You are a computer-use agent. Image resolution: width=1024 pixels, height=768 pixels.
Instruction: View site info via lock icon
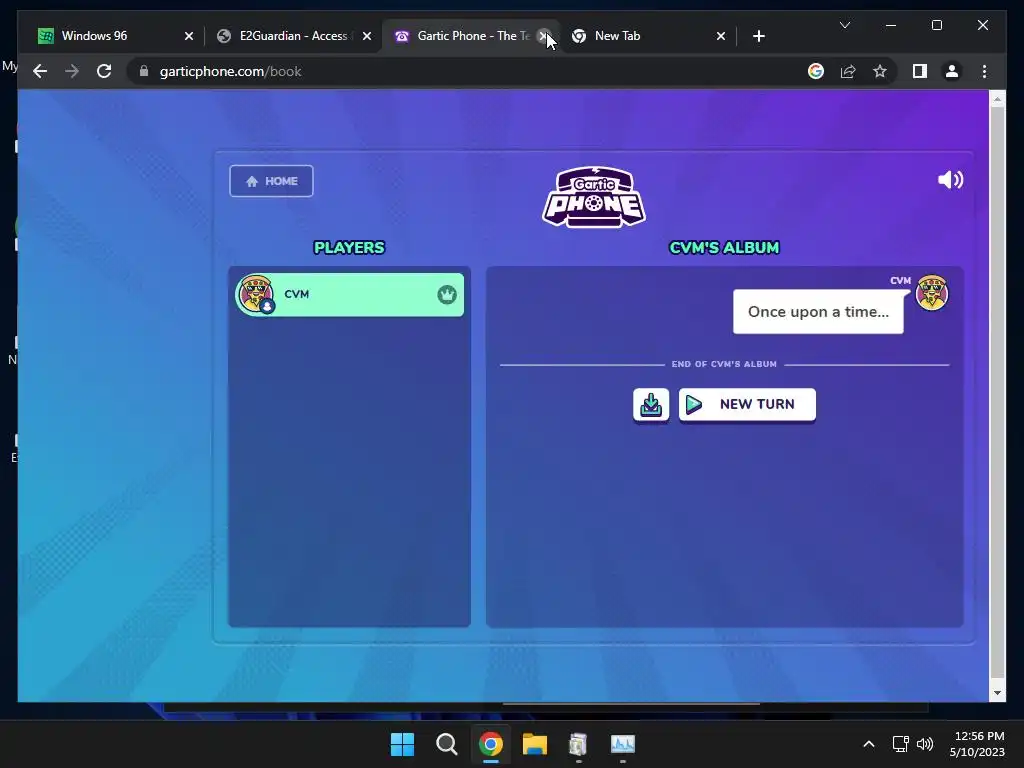144,71
